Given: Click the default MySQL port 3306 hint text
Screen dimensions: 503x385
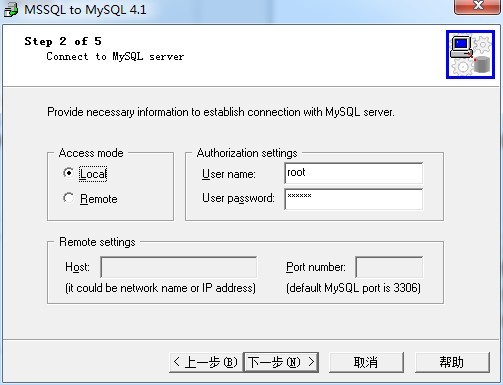Looking at the screenshot, I should point(353,288).
